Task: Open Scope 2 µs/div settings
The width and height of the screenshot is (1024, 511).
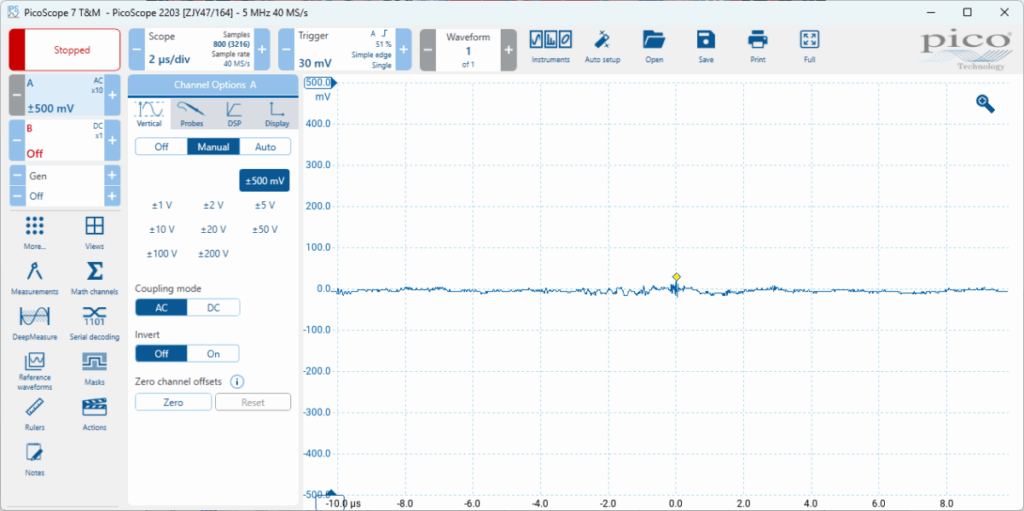Action: [x=199, y=50]
